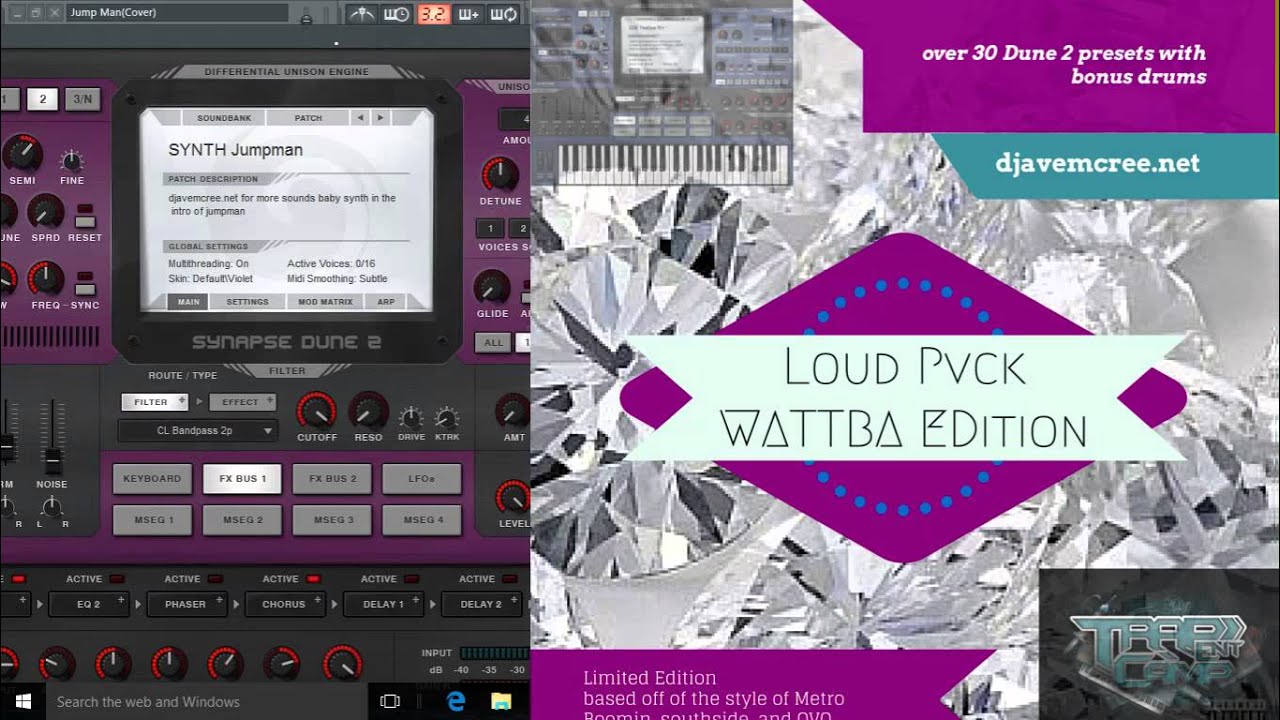This screenshot has width=1280, height=720.
Task: Open the LFOs section
Action: [x=422, y=479]
